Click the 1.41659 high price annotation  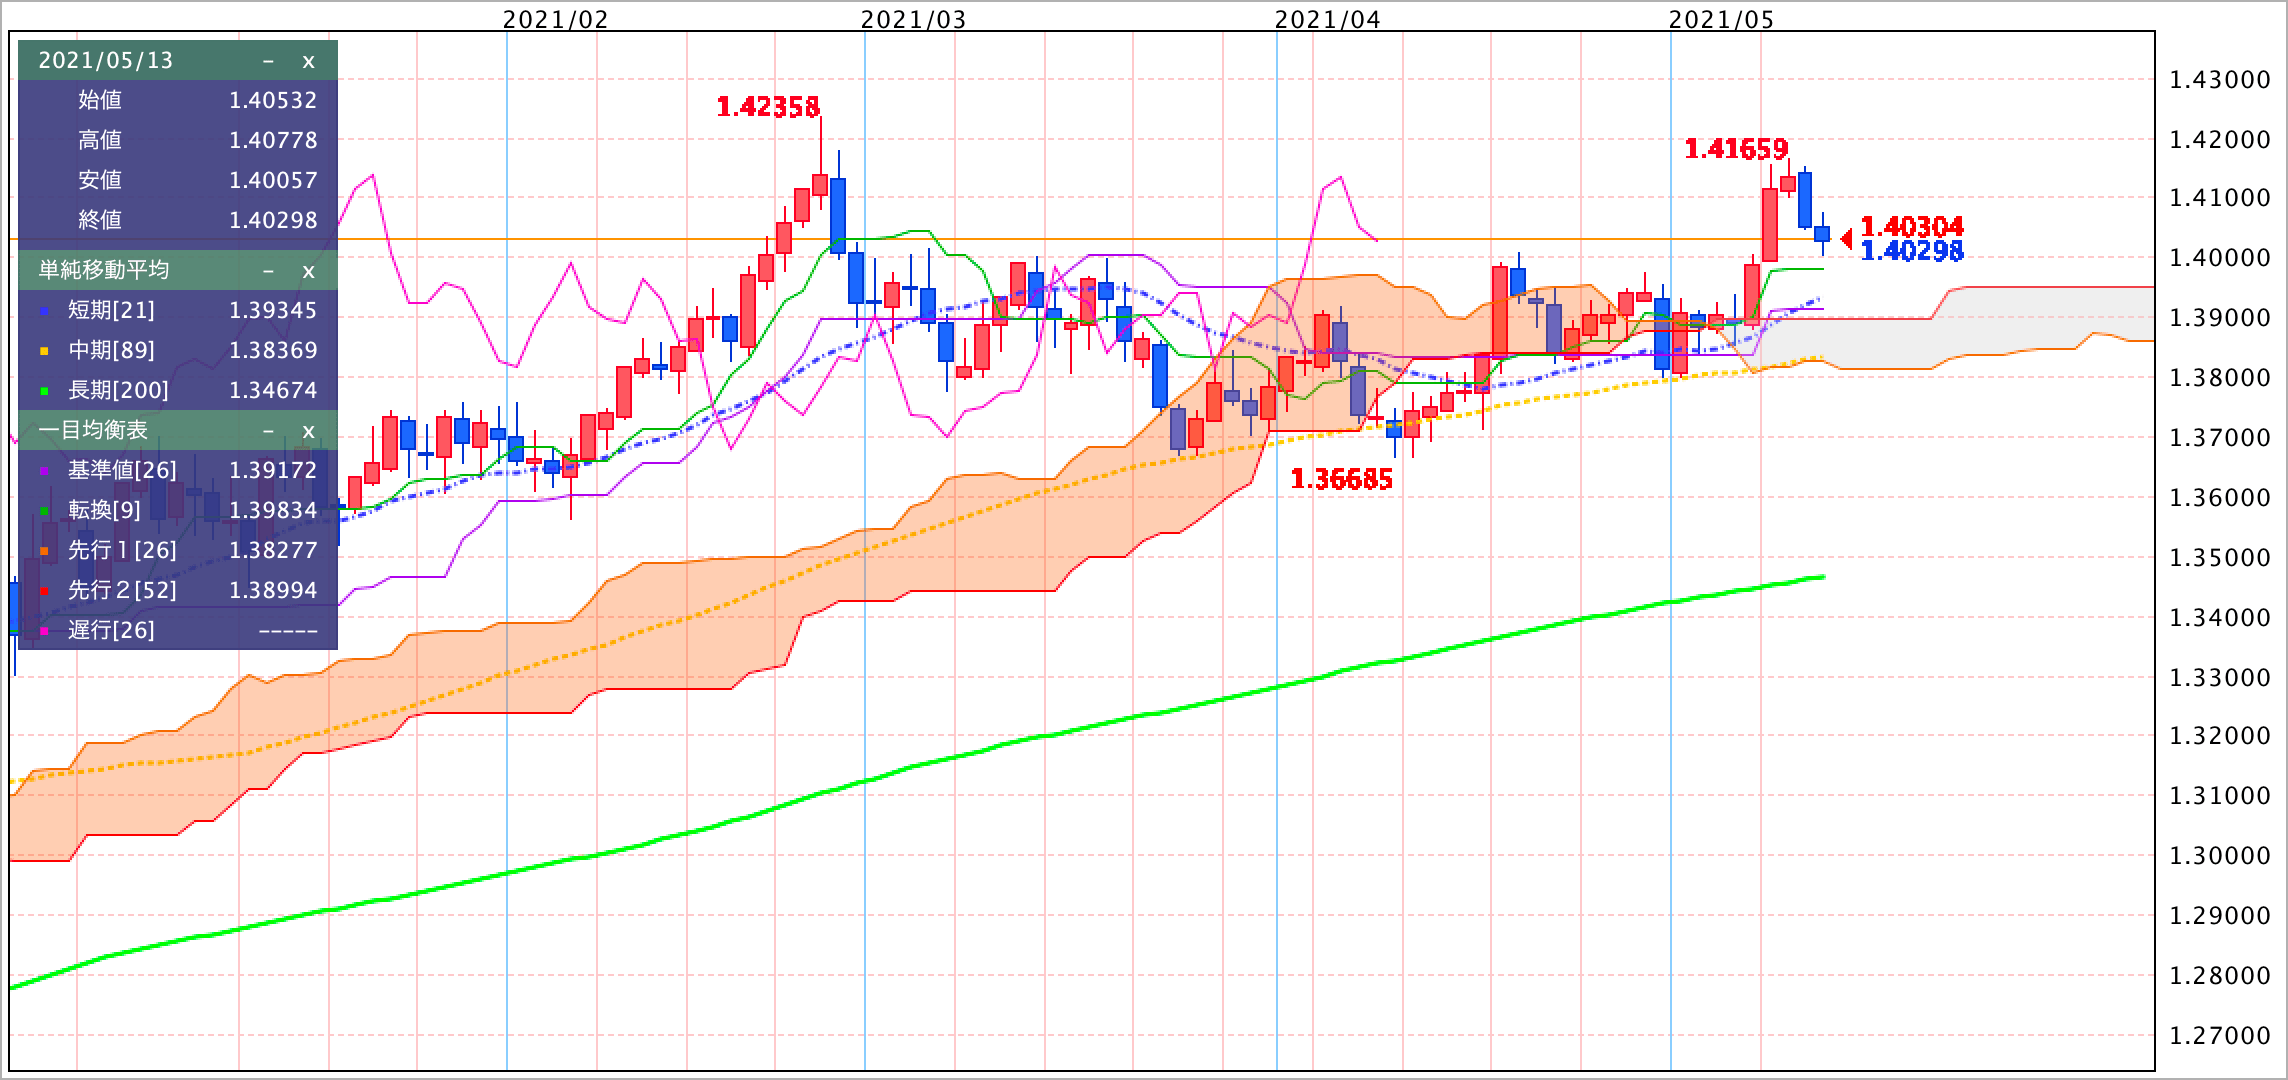pos(1736,149)
